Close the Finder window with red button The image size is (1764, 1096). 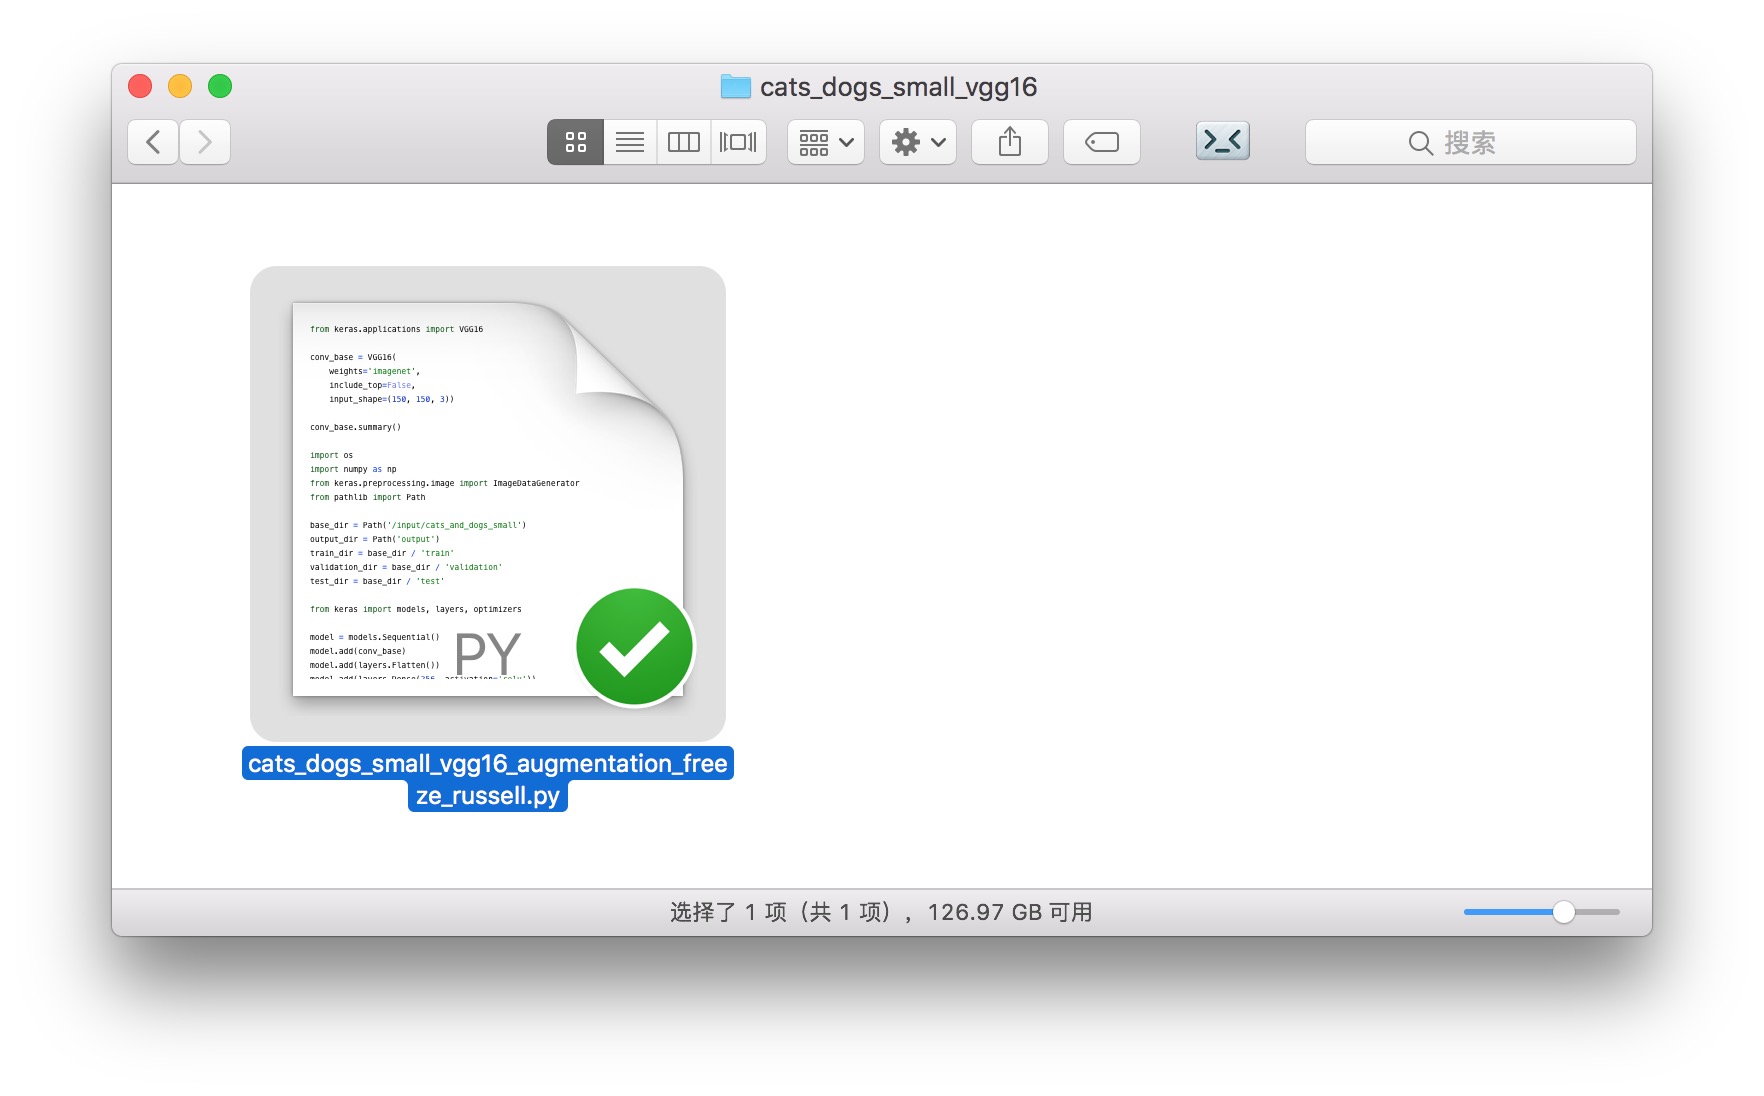pos(140,86)
